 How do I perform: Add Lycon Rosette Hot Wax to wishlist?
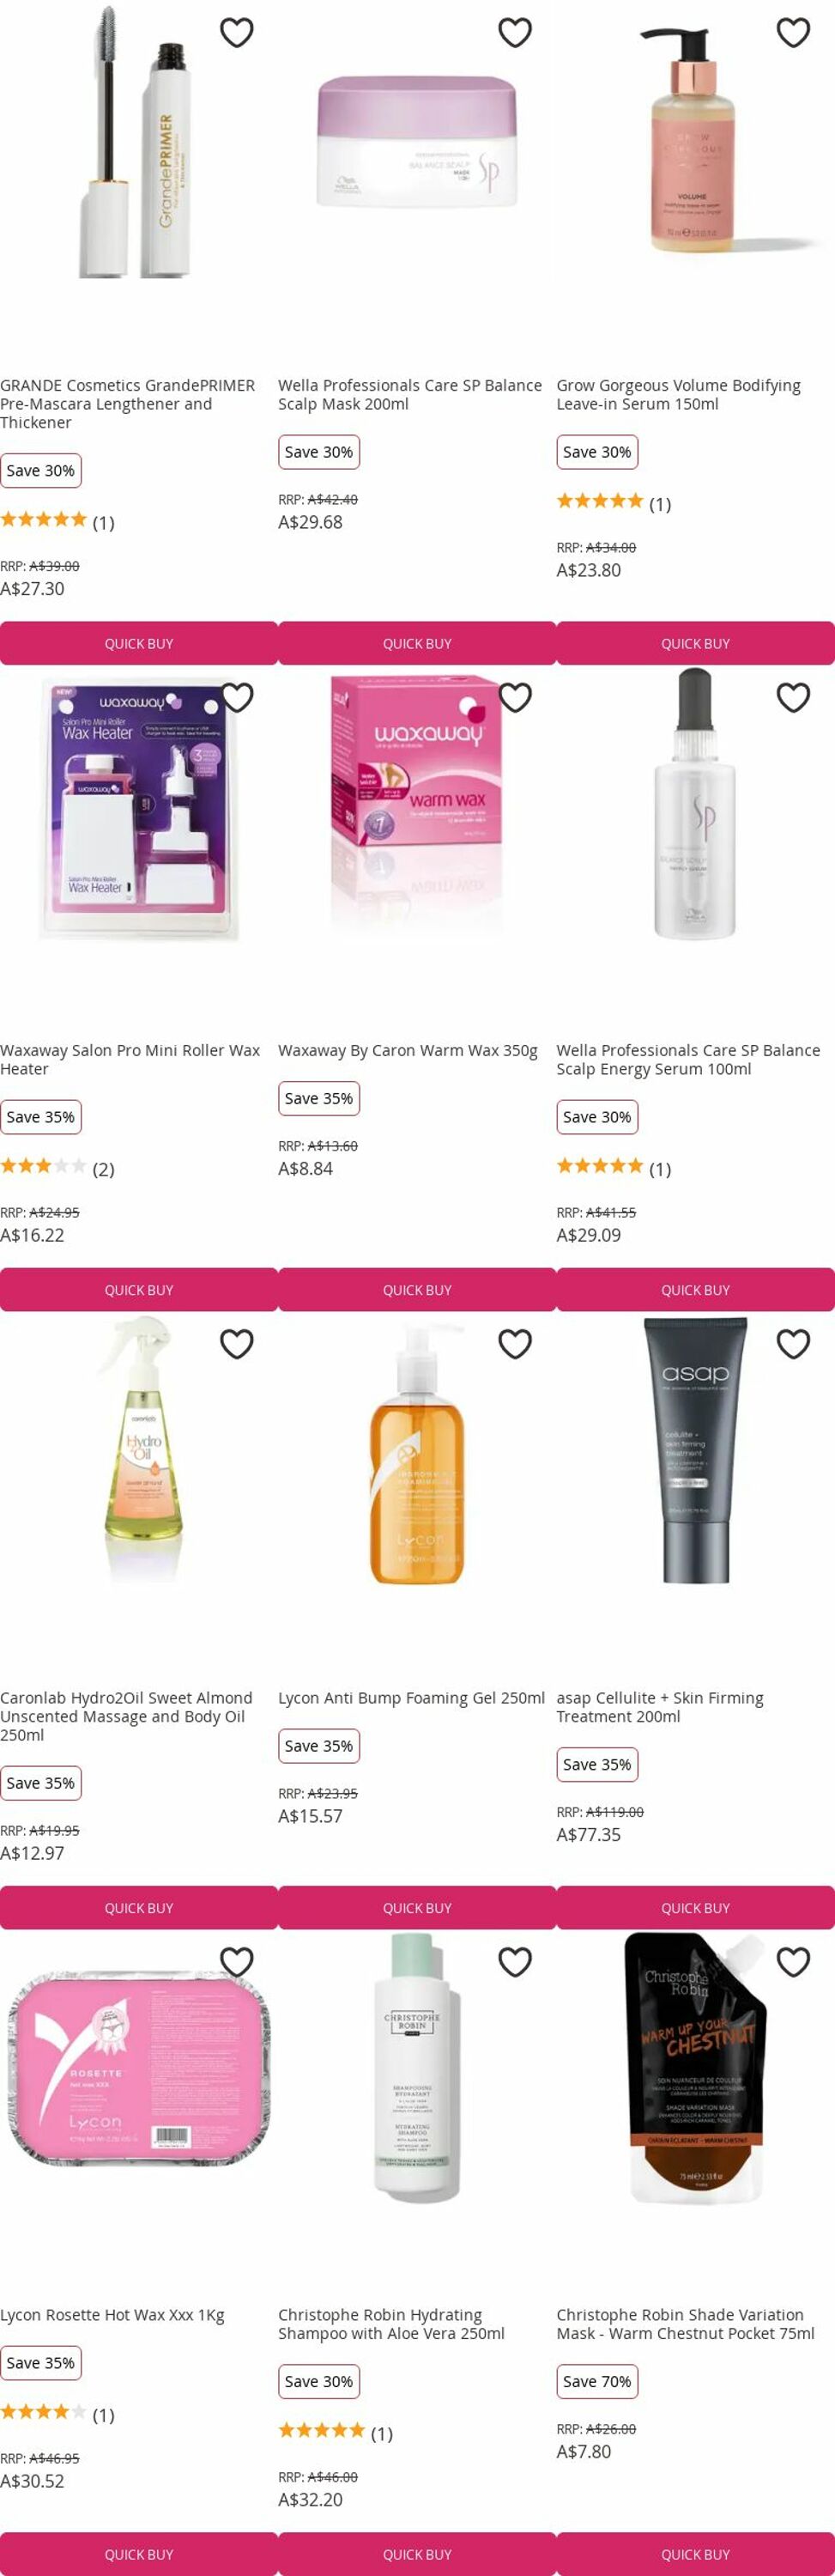[237, 1961]
